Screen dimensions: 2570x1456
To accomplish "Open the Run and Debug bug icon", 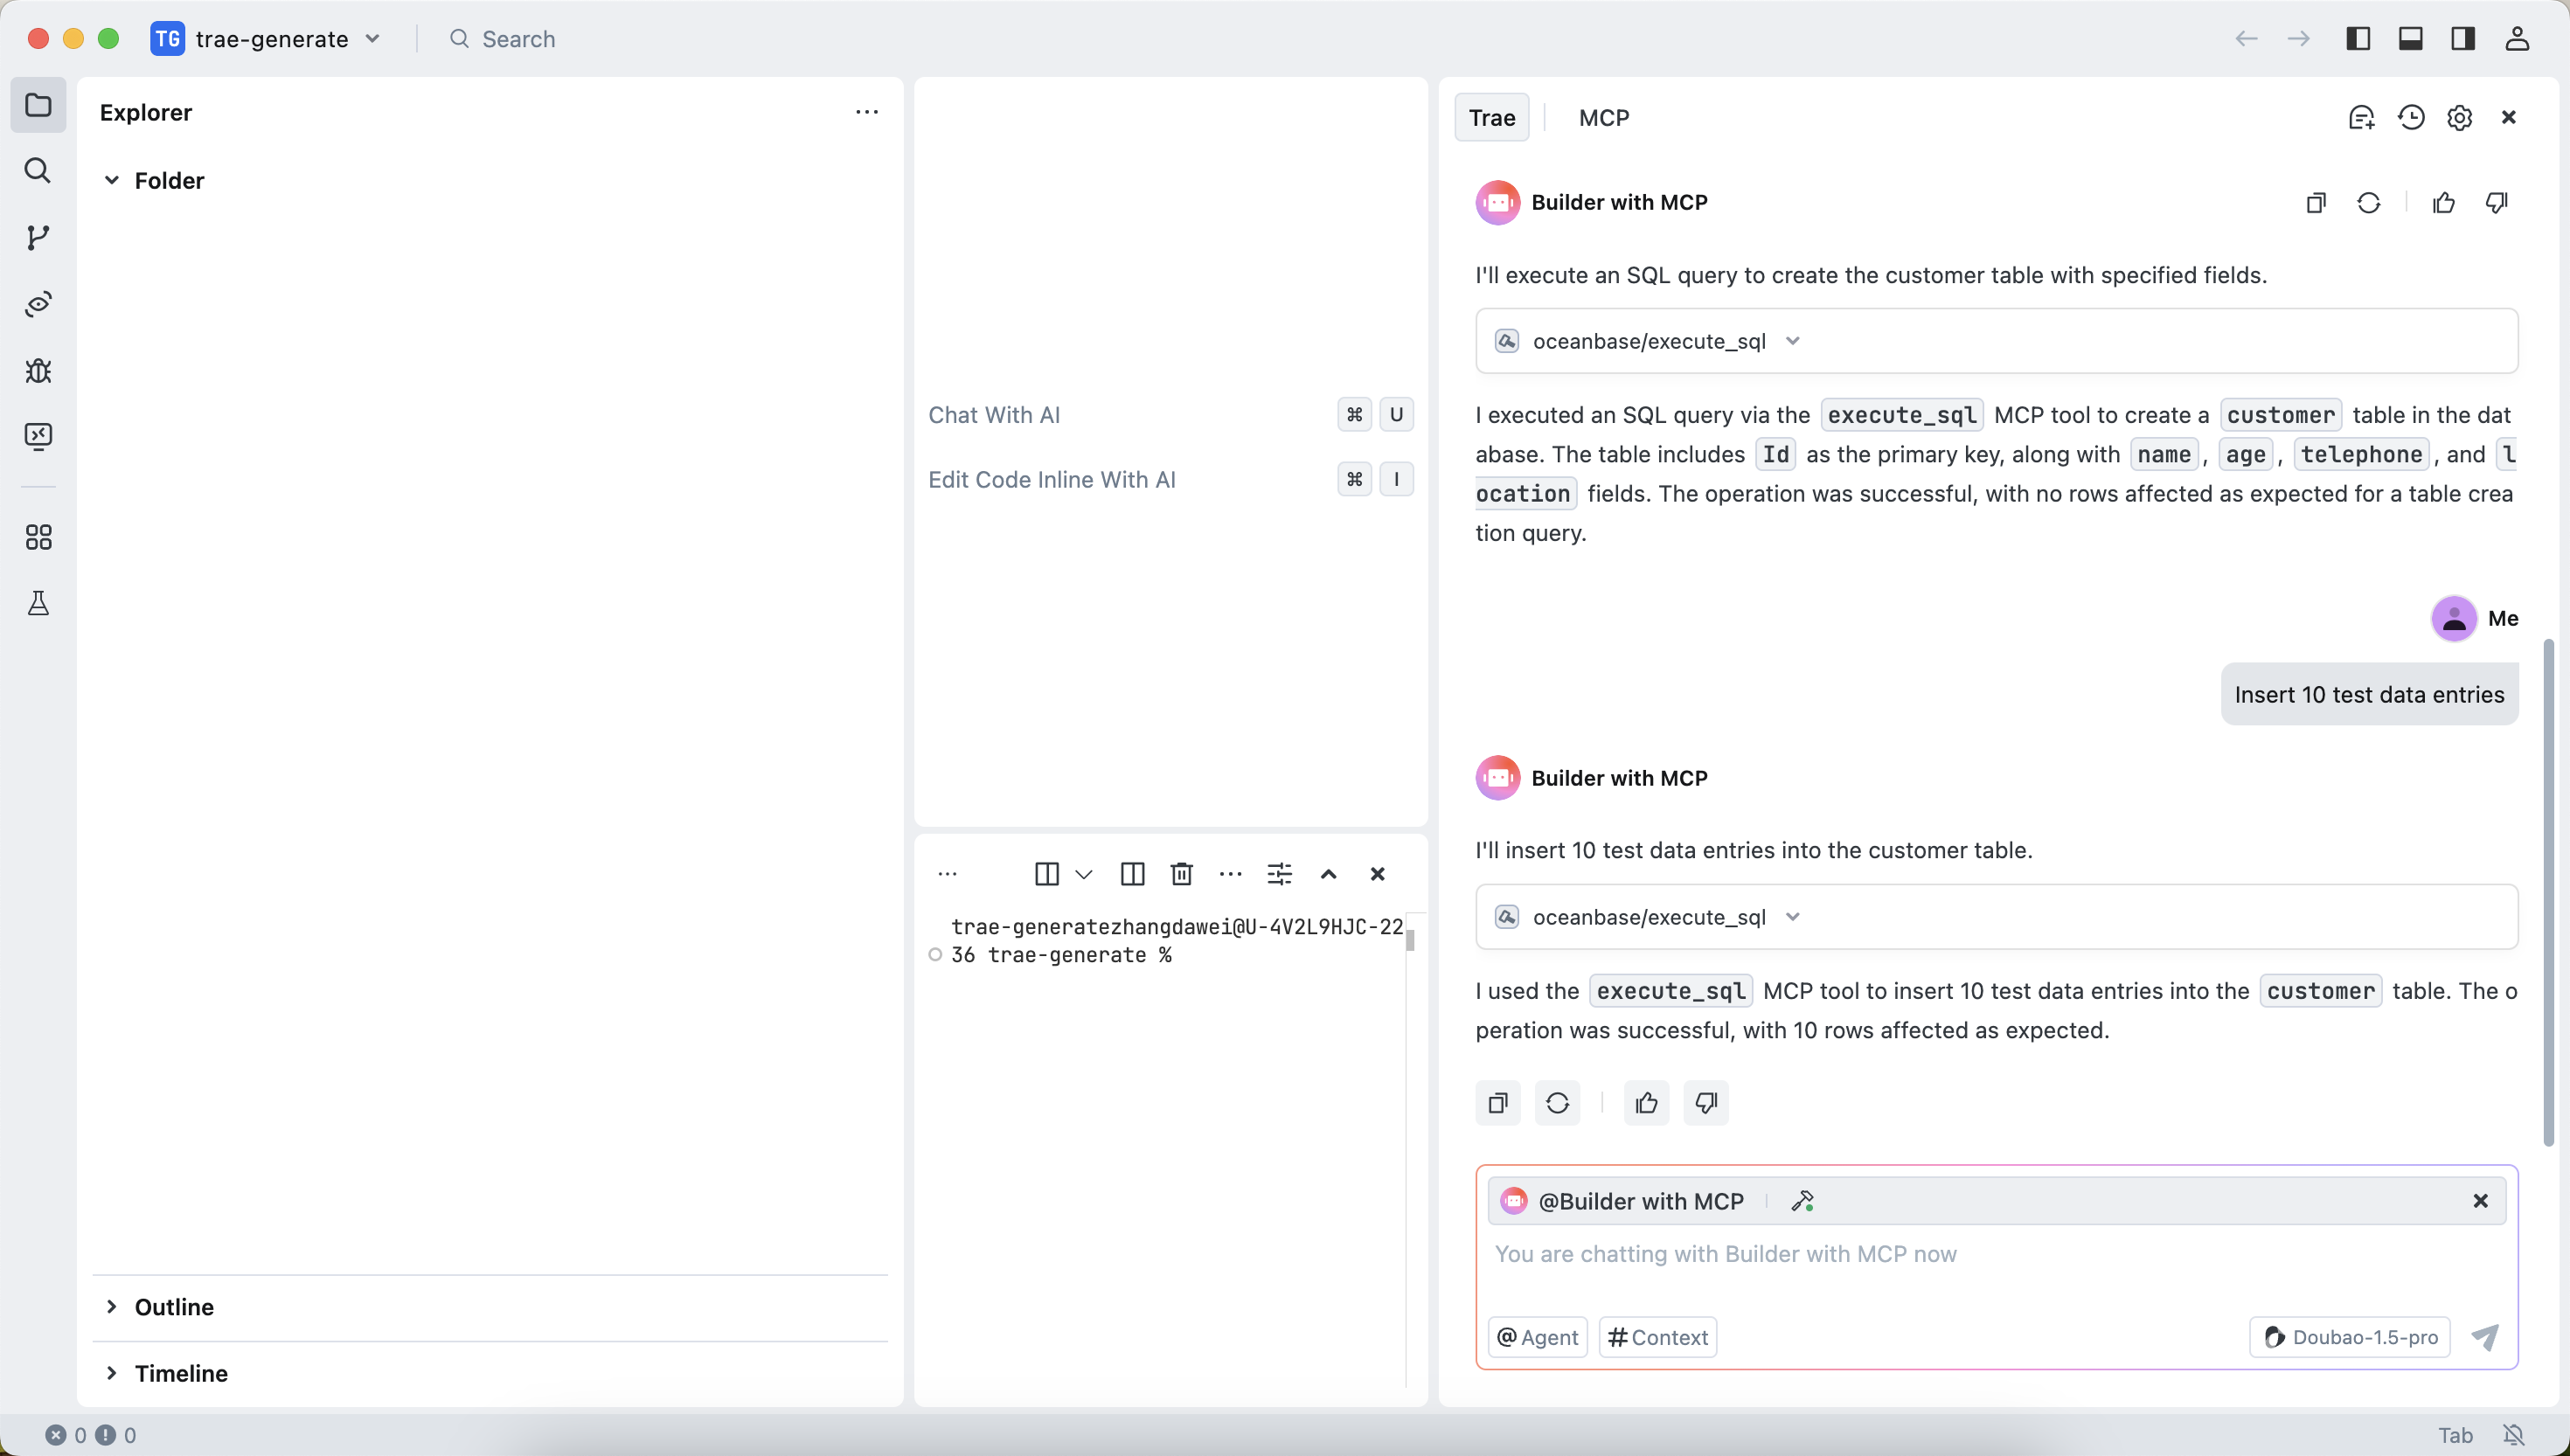I will (x=38, y=371).
